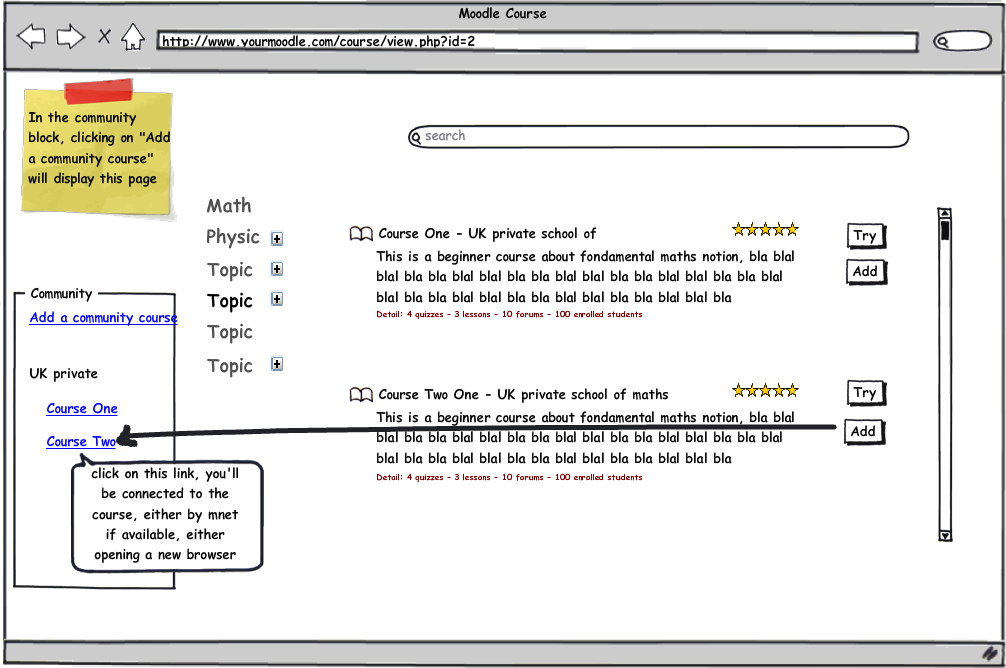Expand the last Topic in the list

point(277,365)
